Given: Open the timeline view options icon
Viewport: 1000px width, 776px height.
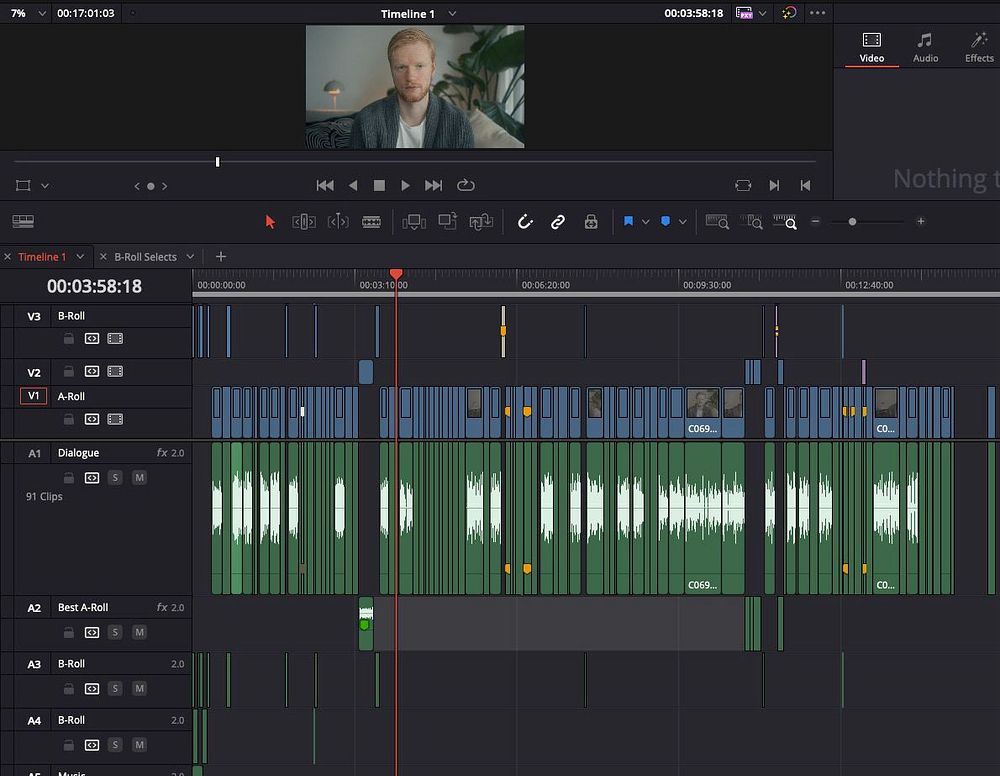Looking at the screenshot, I should pyautogui.click(x=23, y=221).
